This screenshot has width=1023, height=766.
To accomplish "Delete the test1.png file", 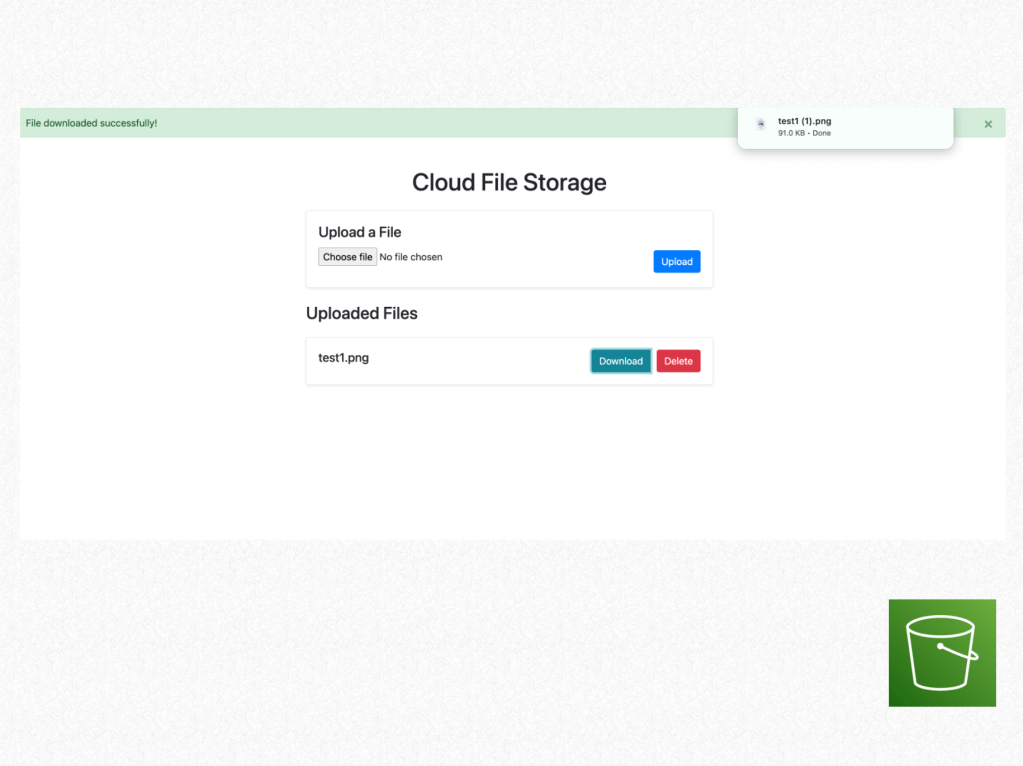I will 678,361.
